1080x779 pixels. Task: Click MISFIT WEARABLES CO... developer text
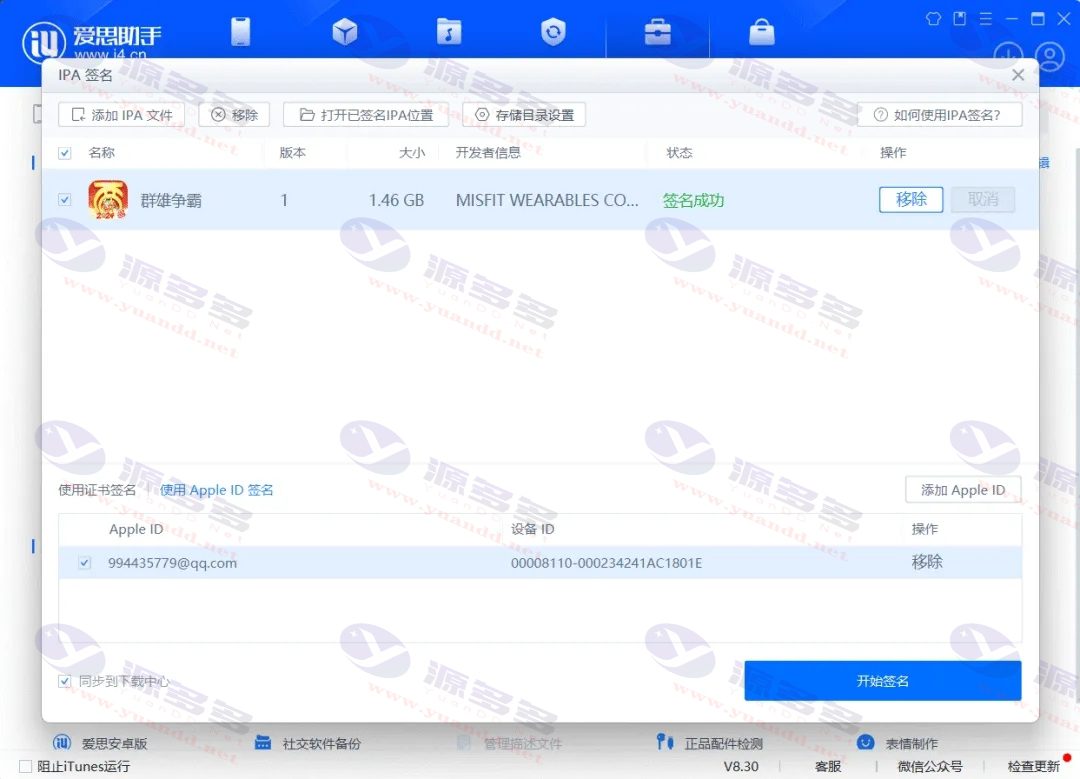point(547,200)
